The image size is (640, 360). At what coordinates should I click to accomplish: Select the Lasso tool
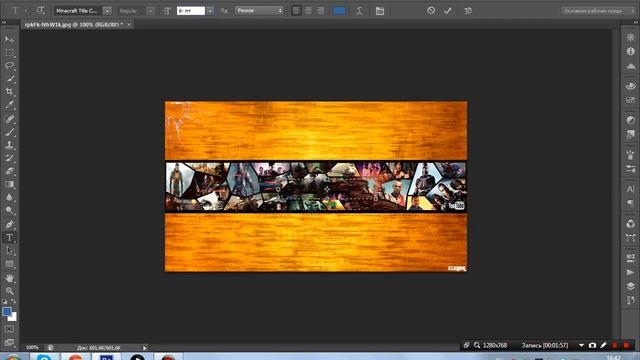coord(9,65)
